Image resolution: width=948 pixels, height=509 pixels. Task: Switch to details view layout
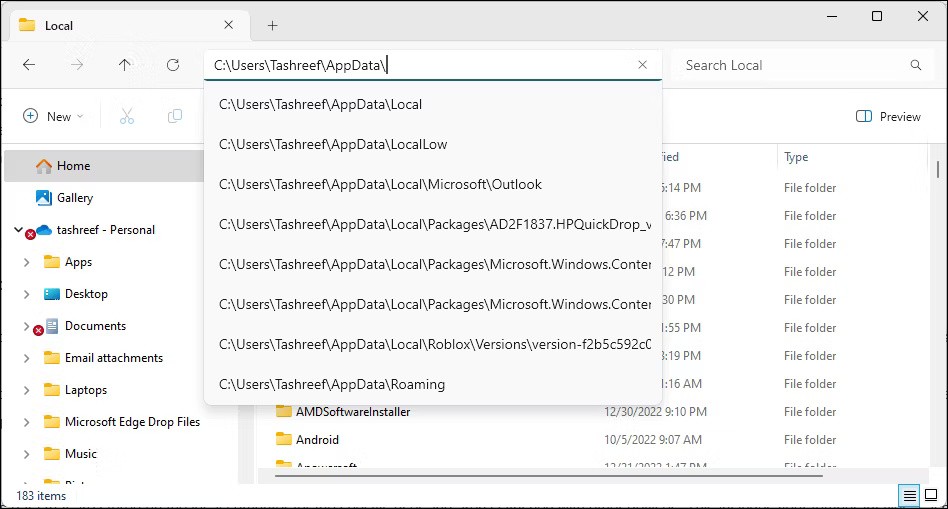(909, 495)
